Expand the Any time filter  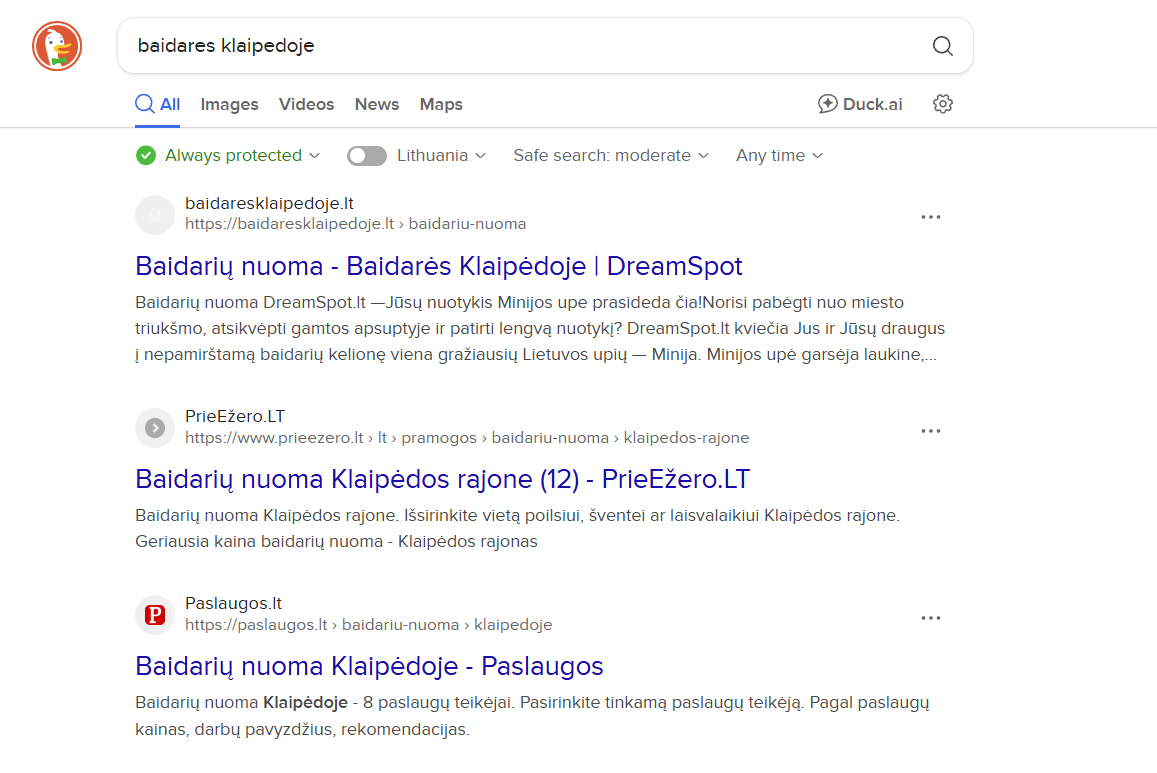coord(779,156)
